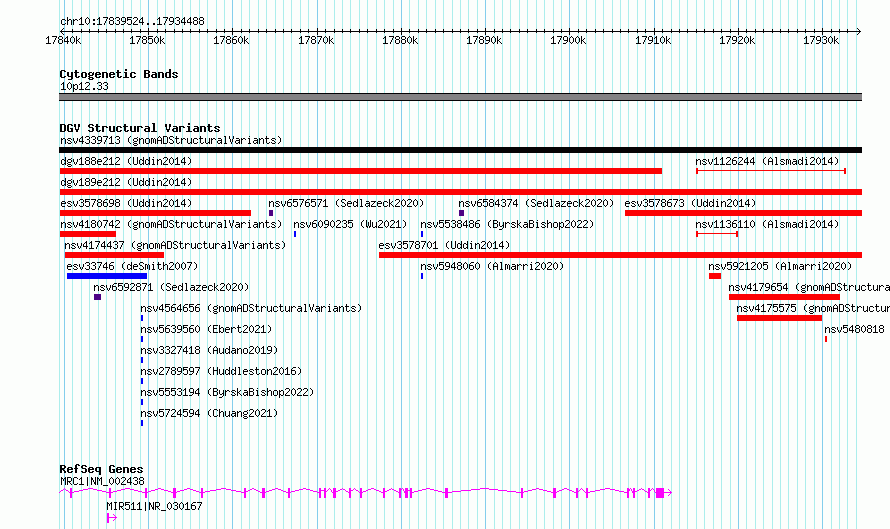Open nsv6090235 (Wu2021) variant label
The image size is (890, 529).
(x=350, y=224)
